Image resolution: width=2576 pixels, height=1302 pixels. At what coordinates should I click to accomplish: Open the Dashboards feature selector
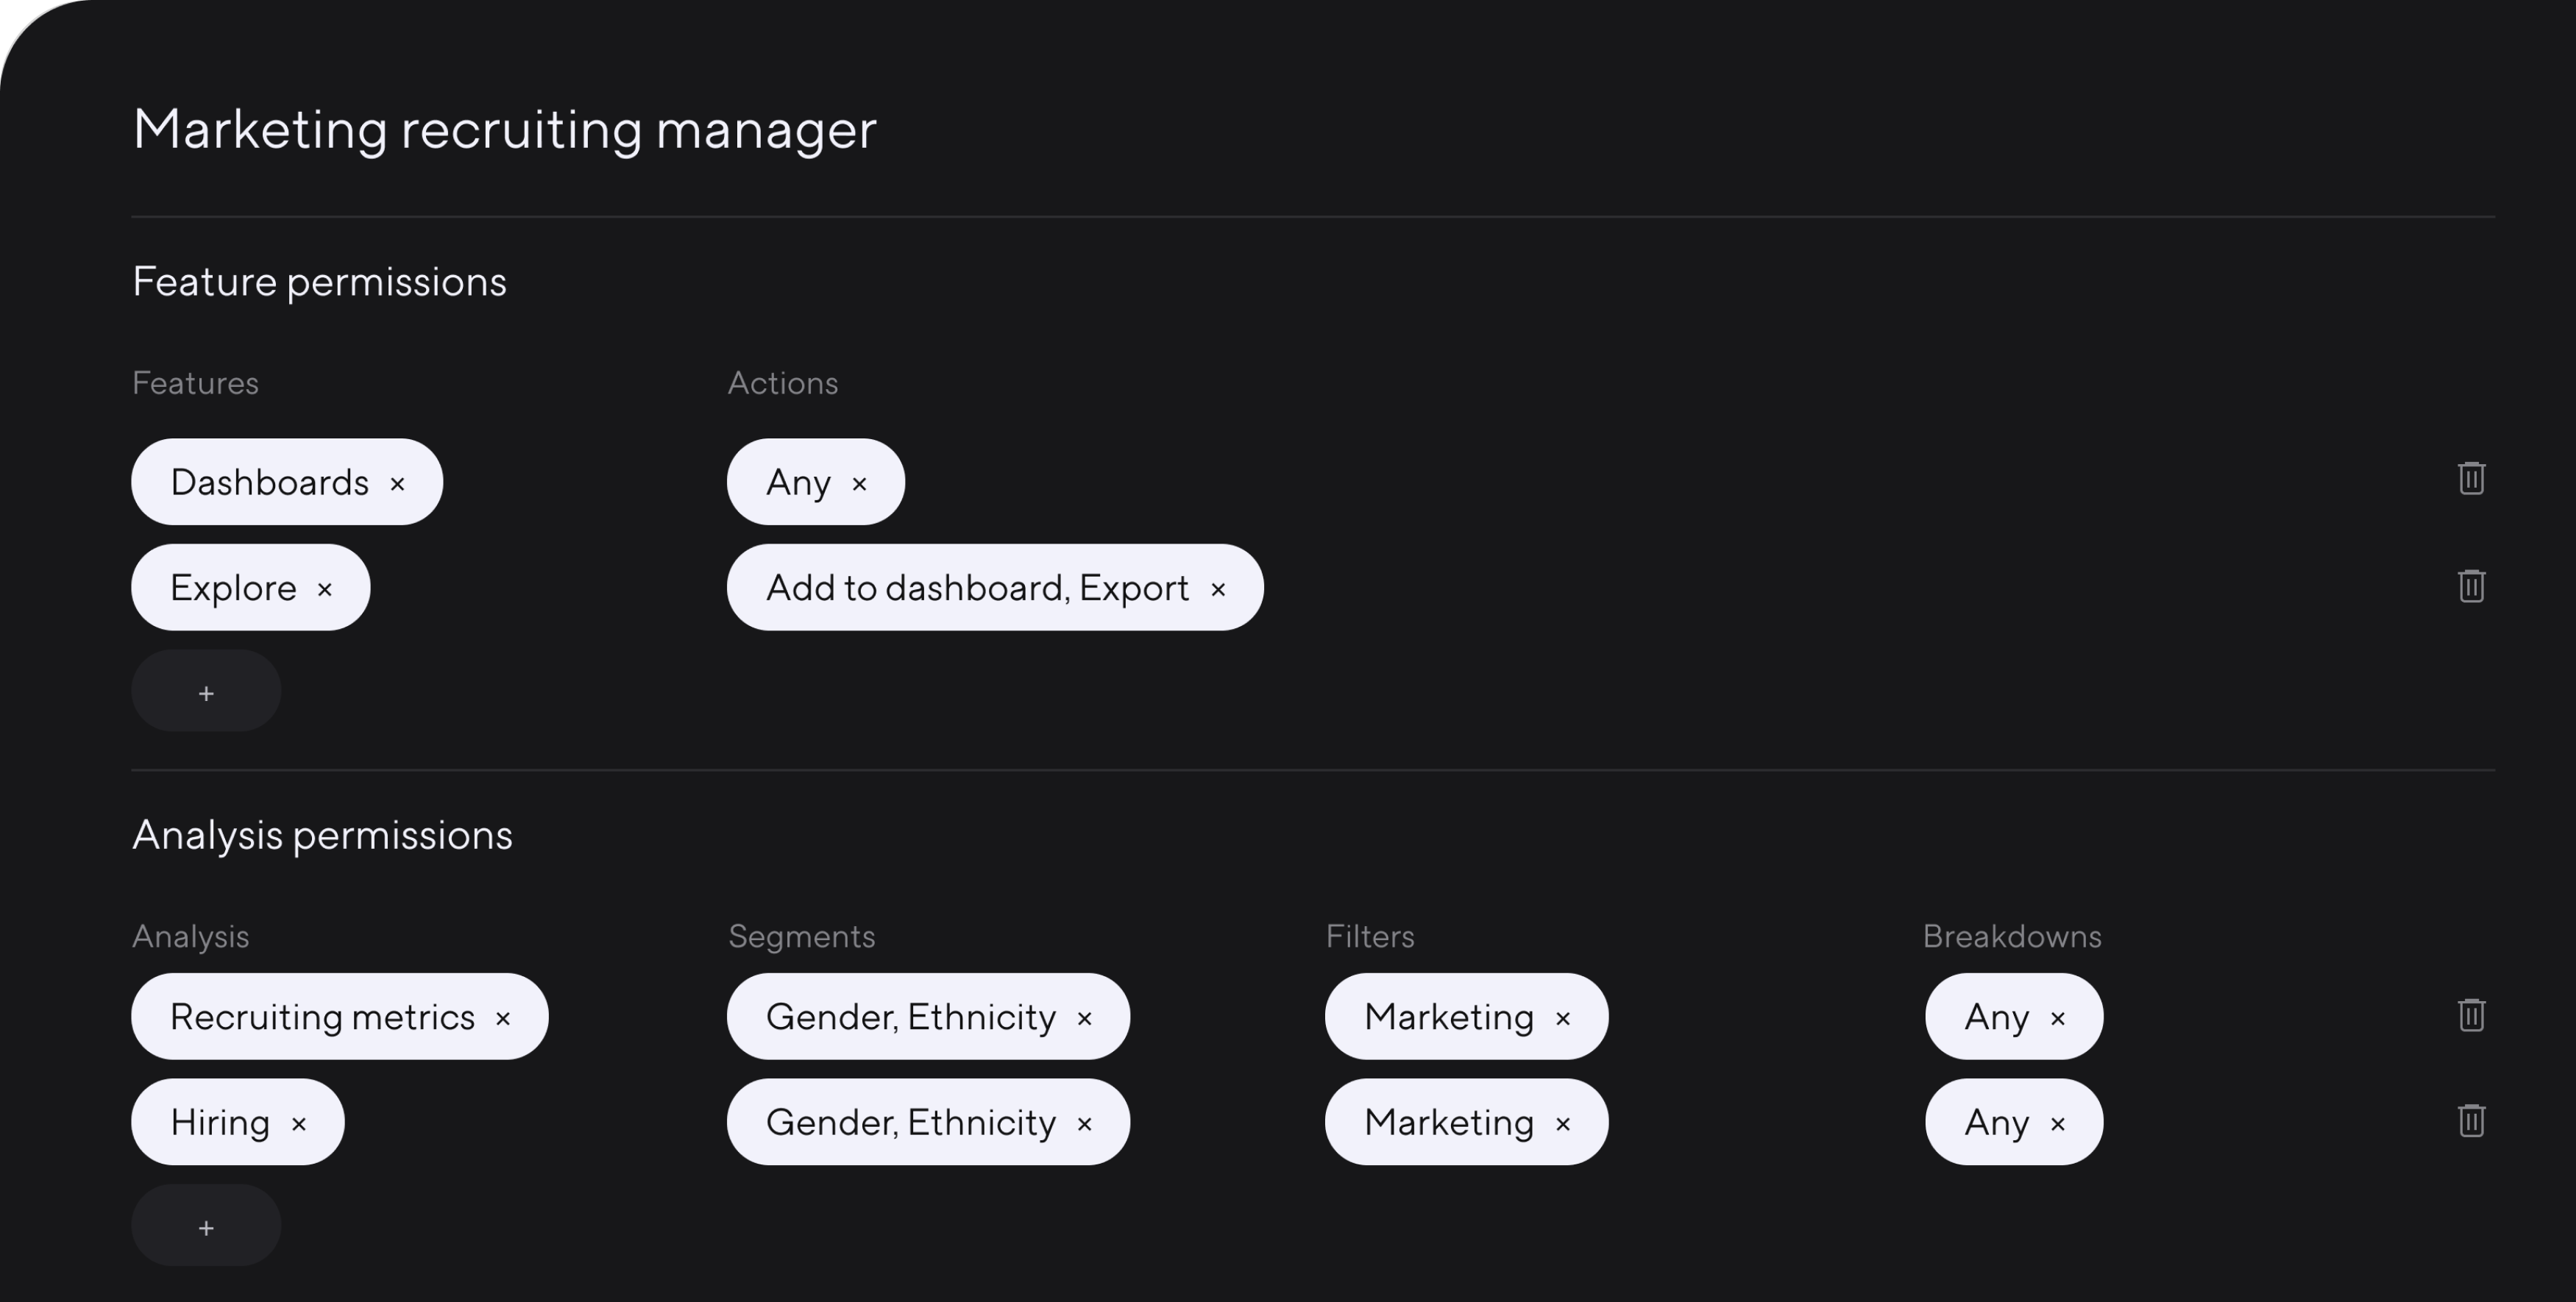[268, 482]
